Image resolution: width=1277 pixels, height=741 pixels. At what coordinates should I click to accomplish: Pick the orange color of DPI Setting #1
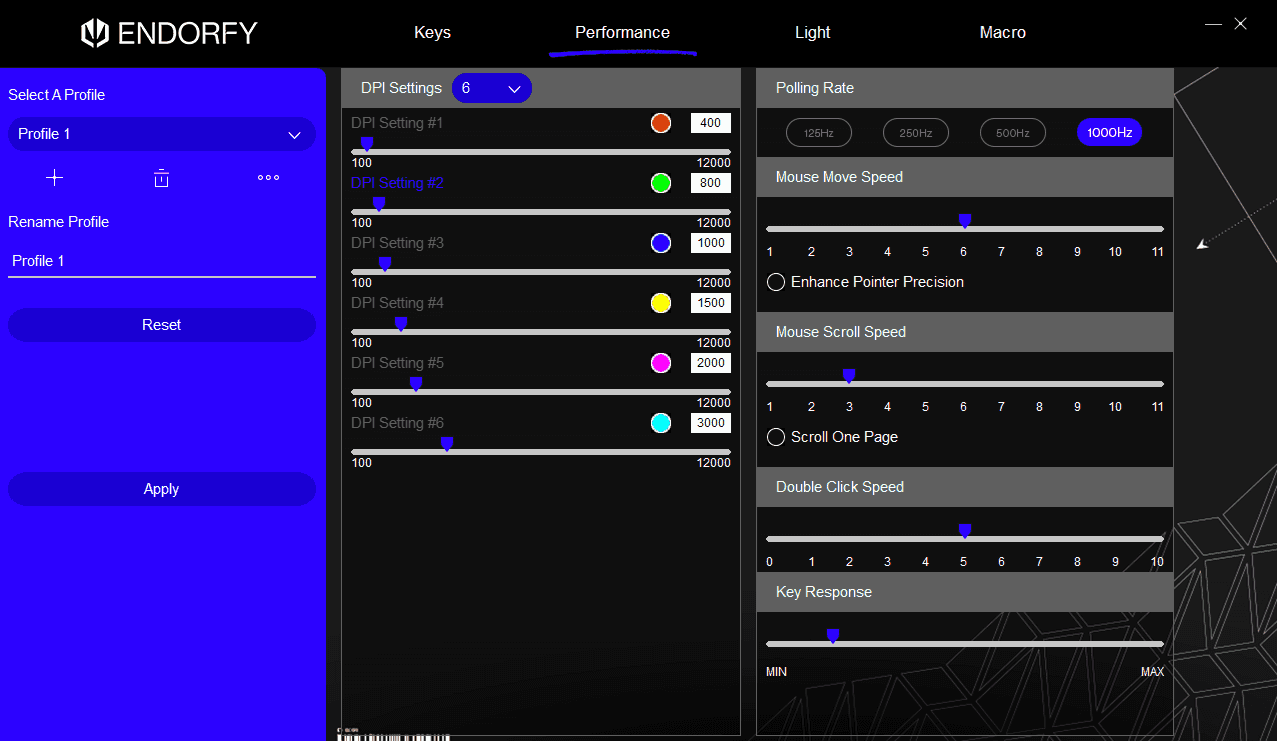(661, 123)
